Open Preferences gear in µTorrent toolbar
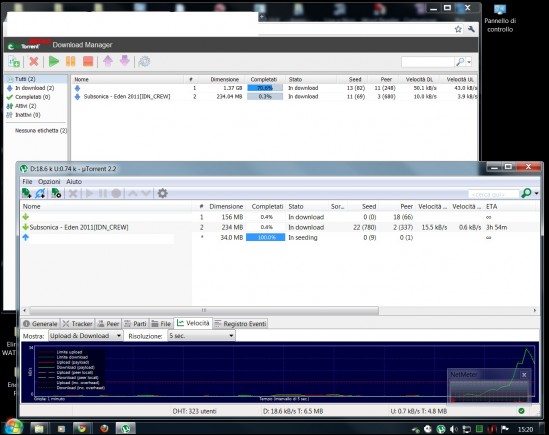The width and height of the screenshot is (549, 435). point(162,193)
